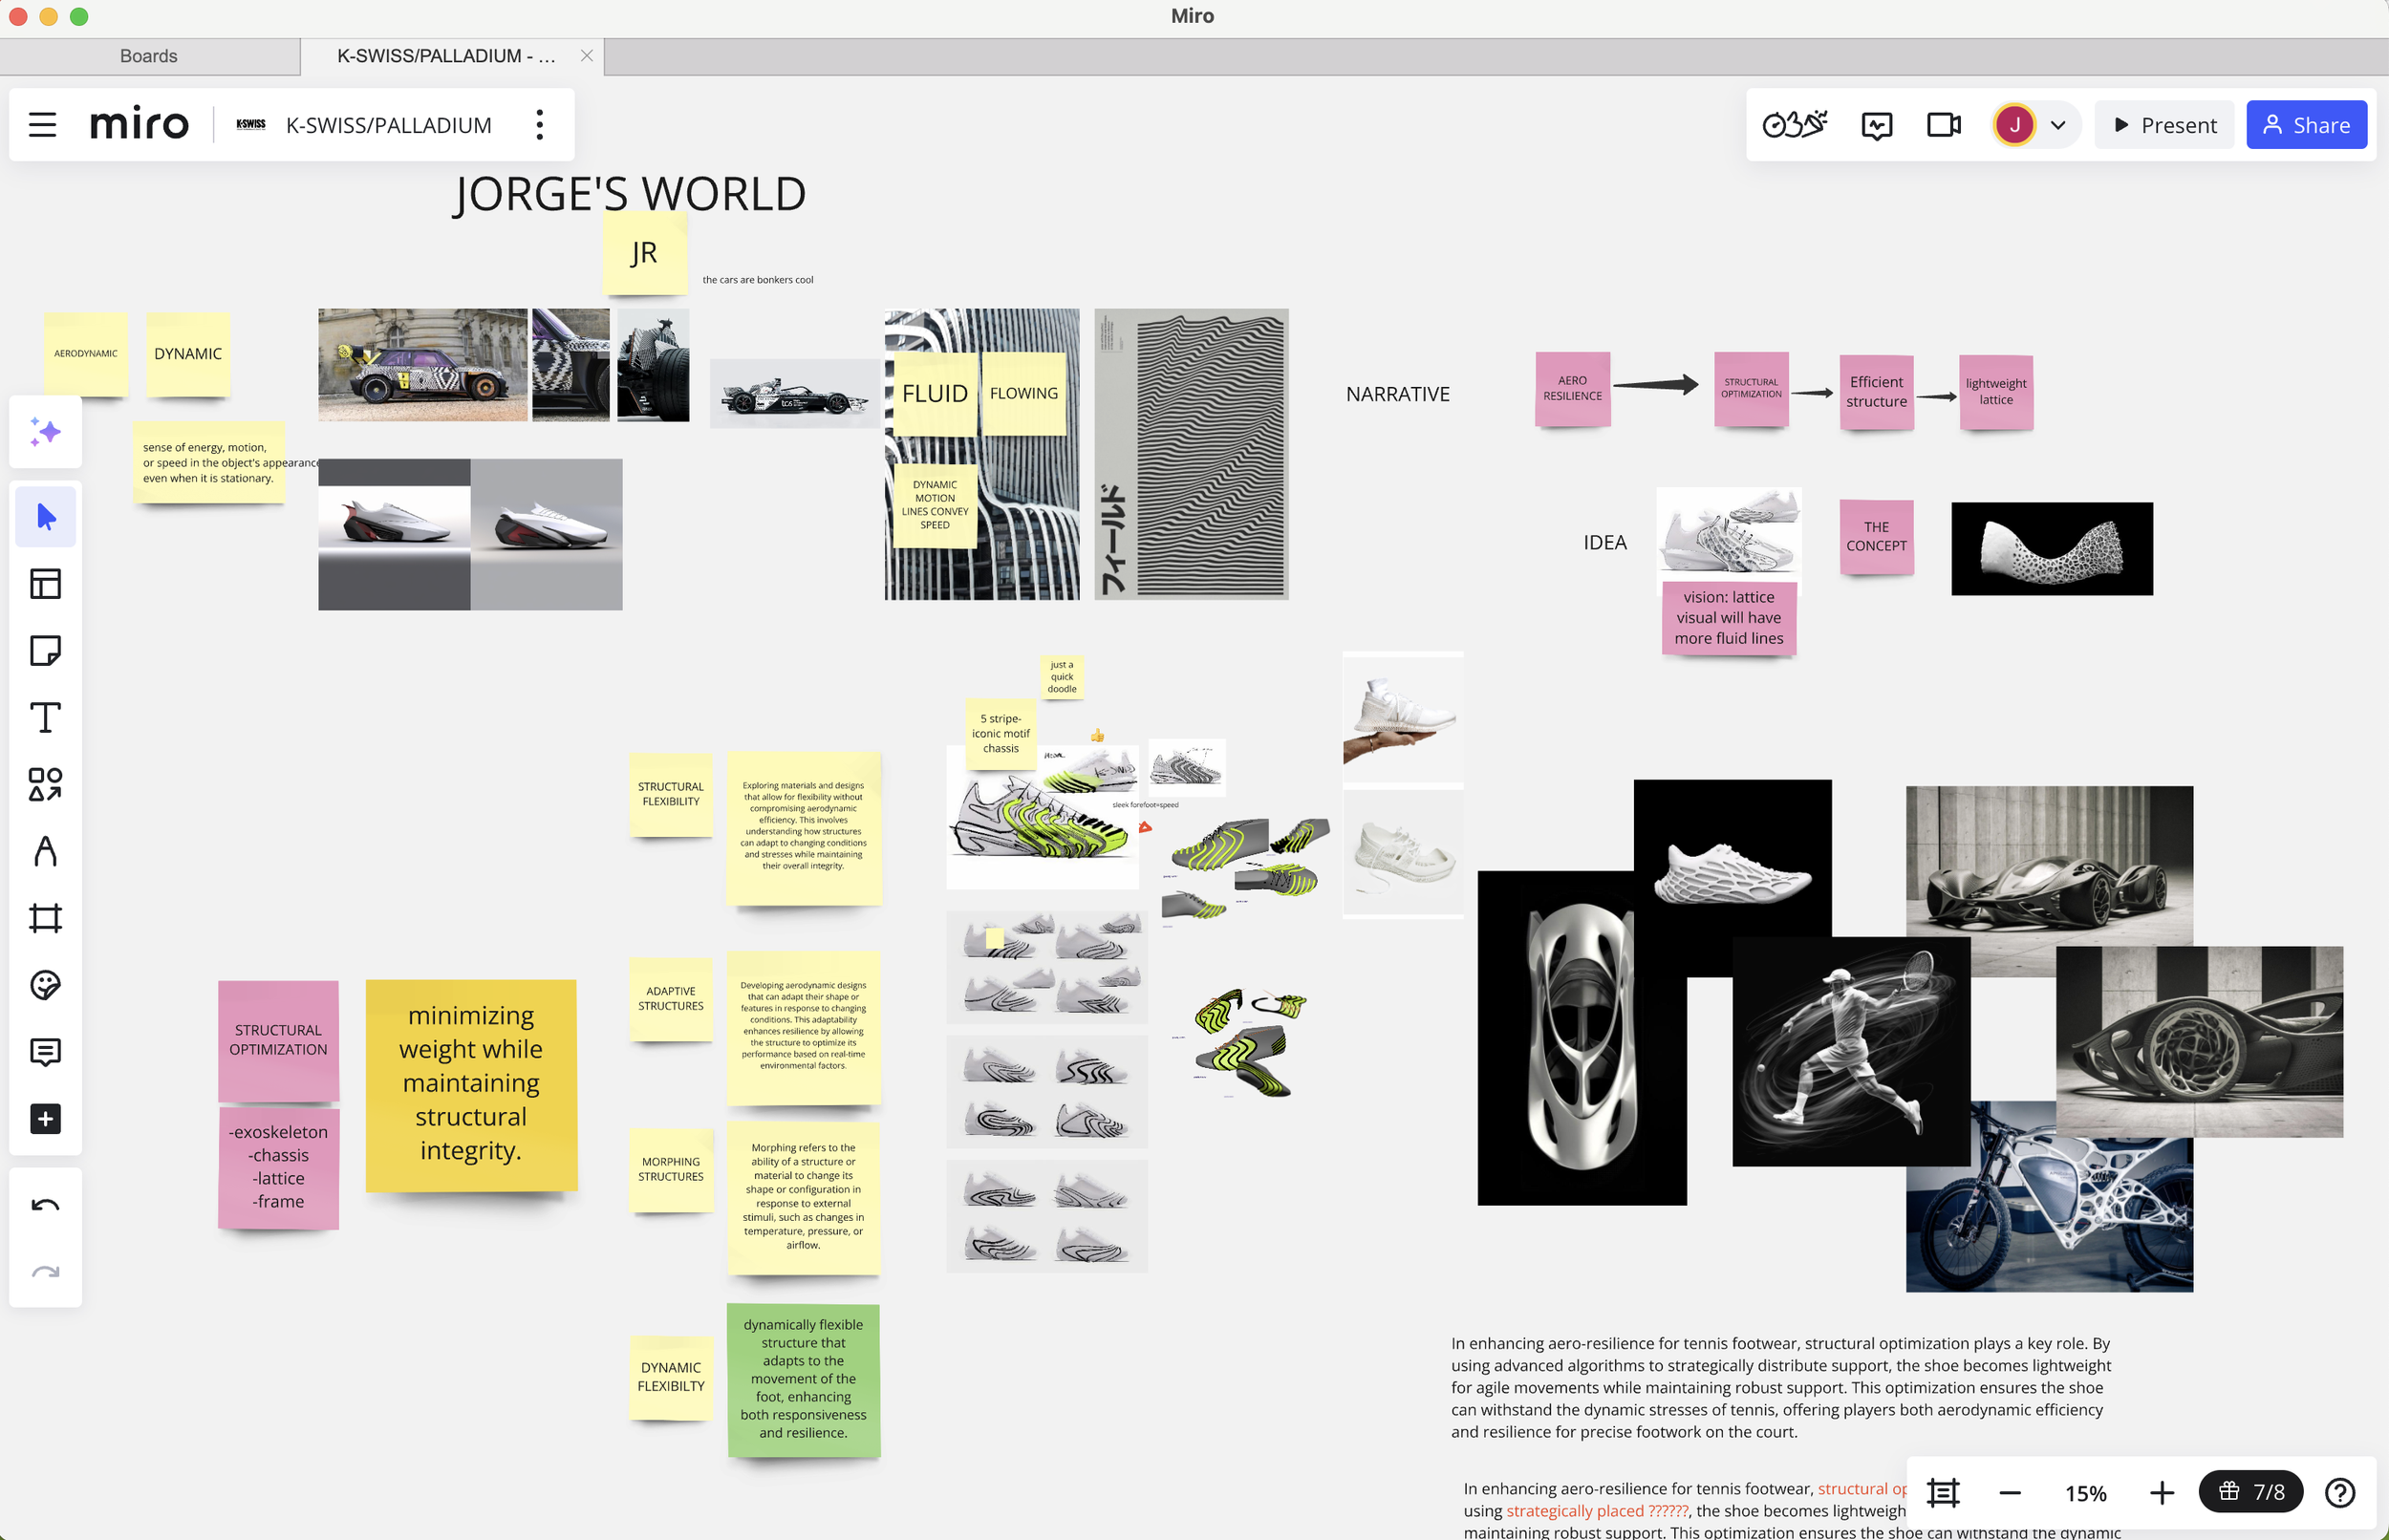
Task: Select the minimizing weight yellow note
Action: coord(471,1085)
